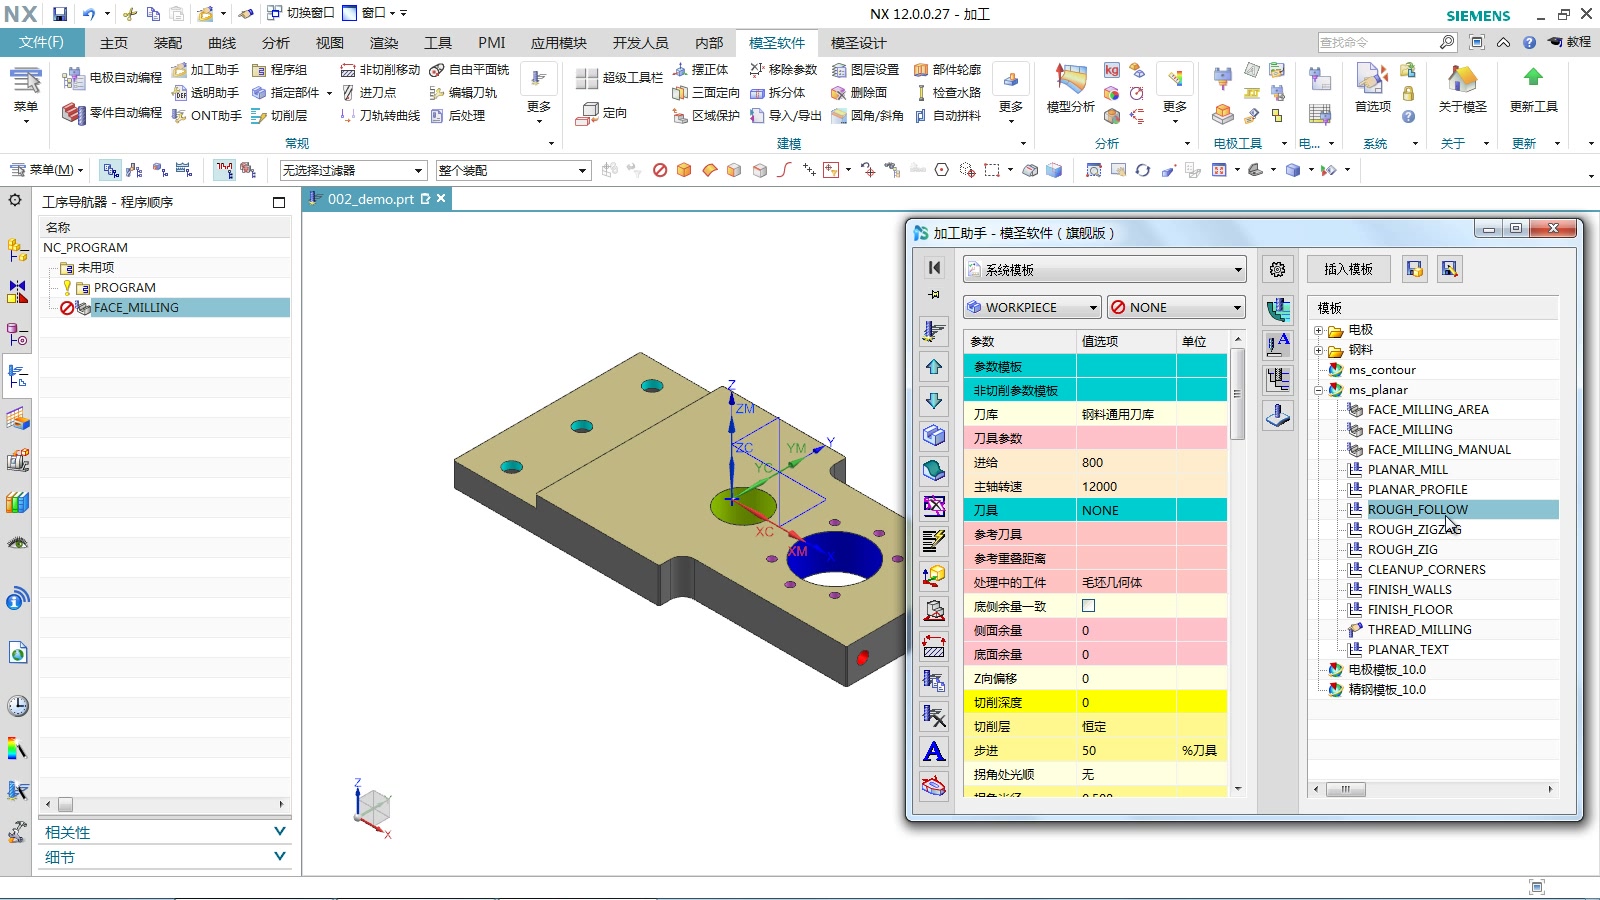Switch to the 装配 ribbon tab
The image size is (1600, 900).
pyautogui.click(x=168, y=43)
